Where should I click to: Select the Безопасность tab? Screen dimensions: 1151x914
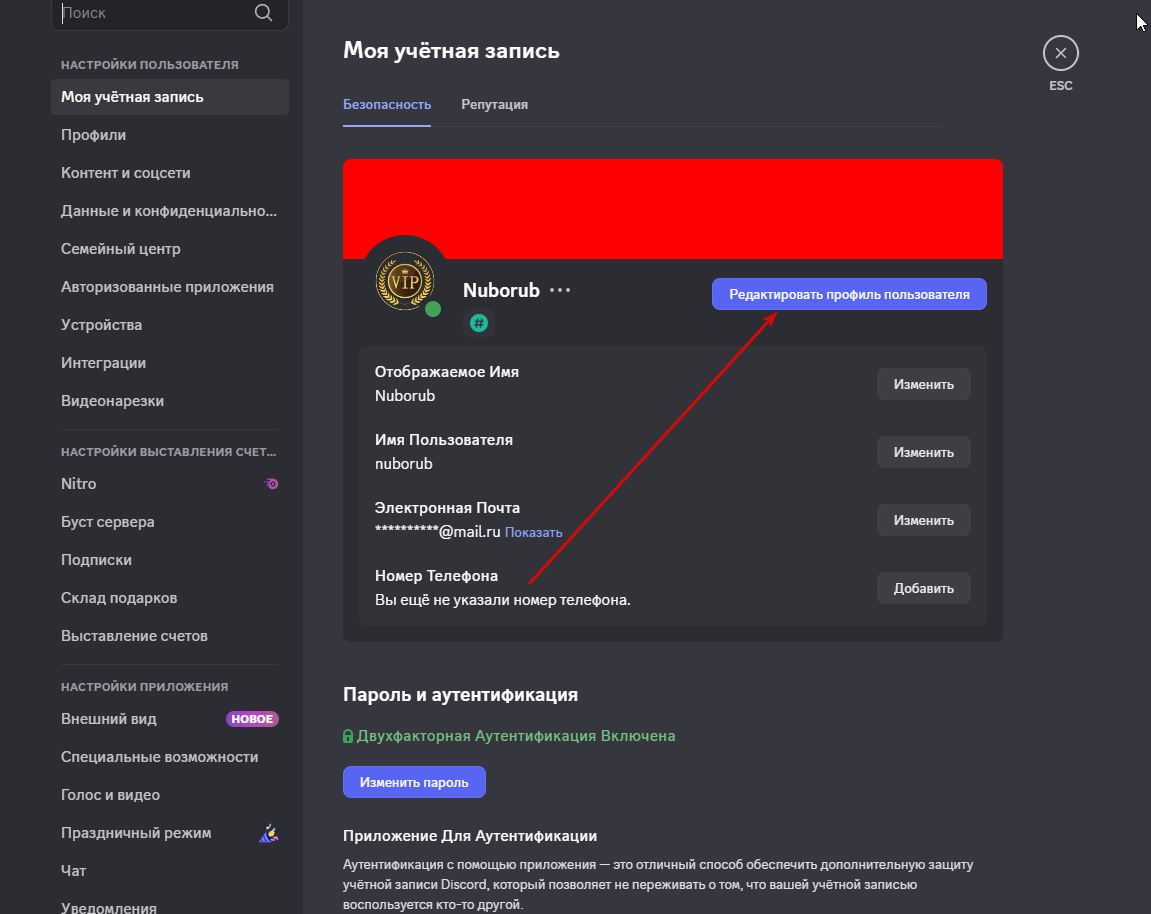coord(387,104)
